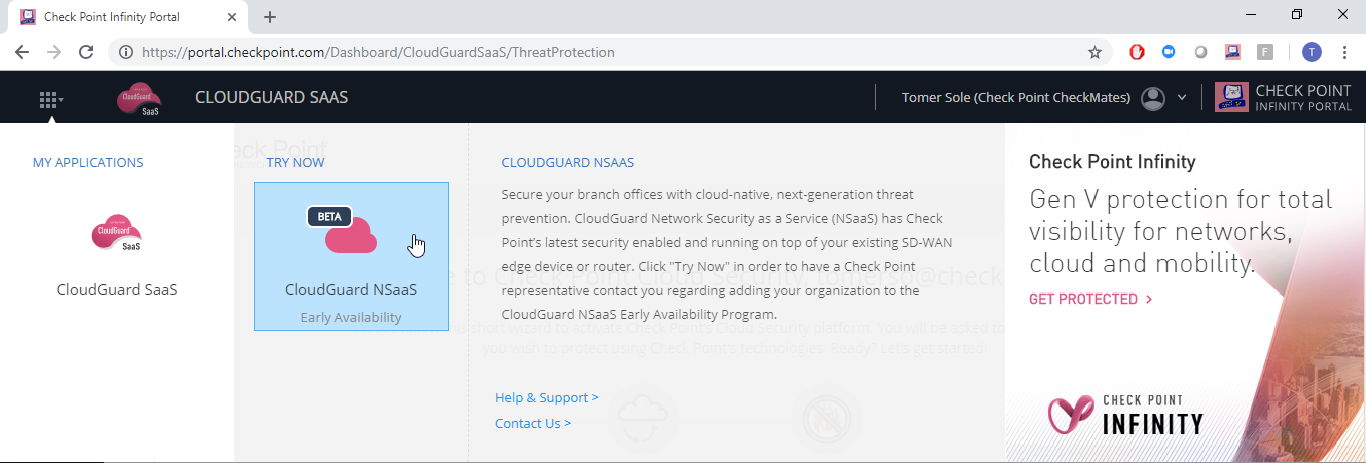Click the Early Availability label
Screen dimensions: 1366x463
(351, 317)
